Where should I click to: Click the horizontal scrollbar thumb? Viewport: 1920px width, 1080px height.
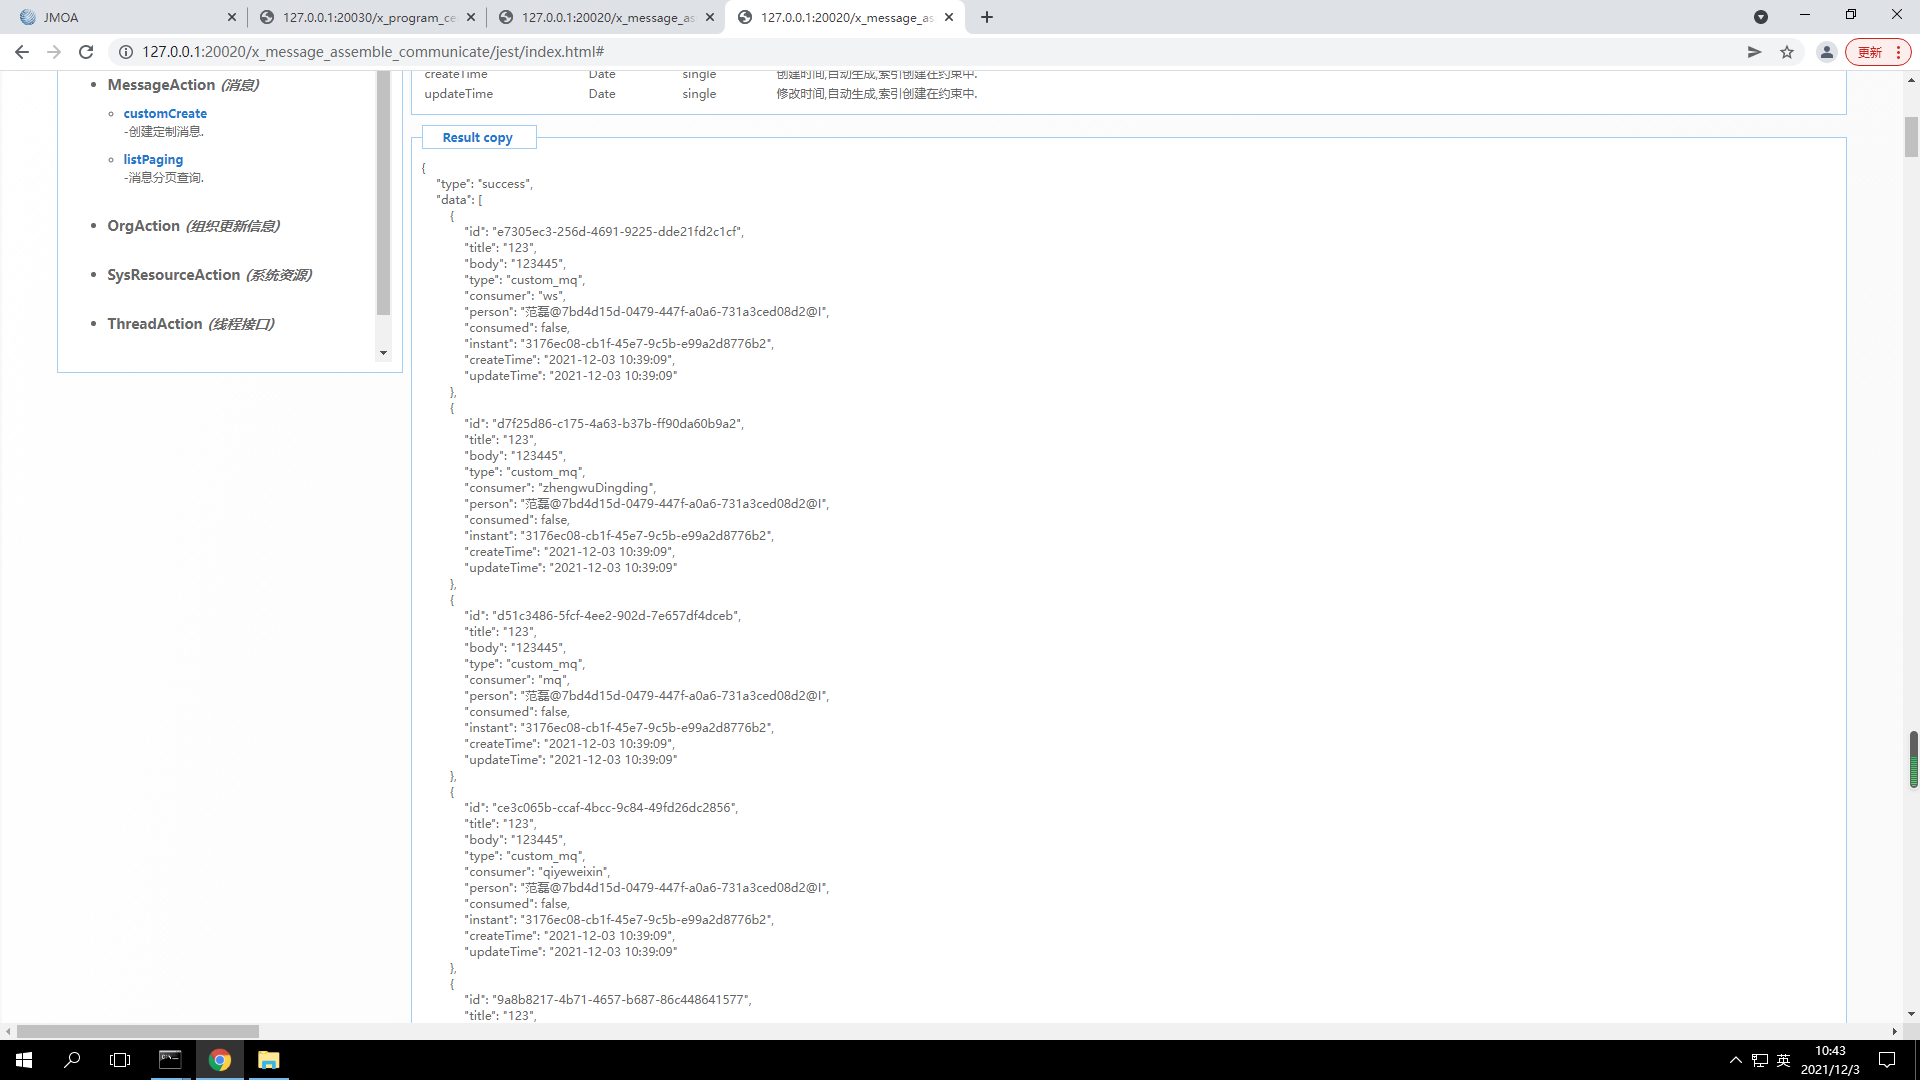(x=138, y=1031)
